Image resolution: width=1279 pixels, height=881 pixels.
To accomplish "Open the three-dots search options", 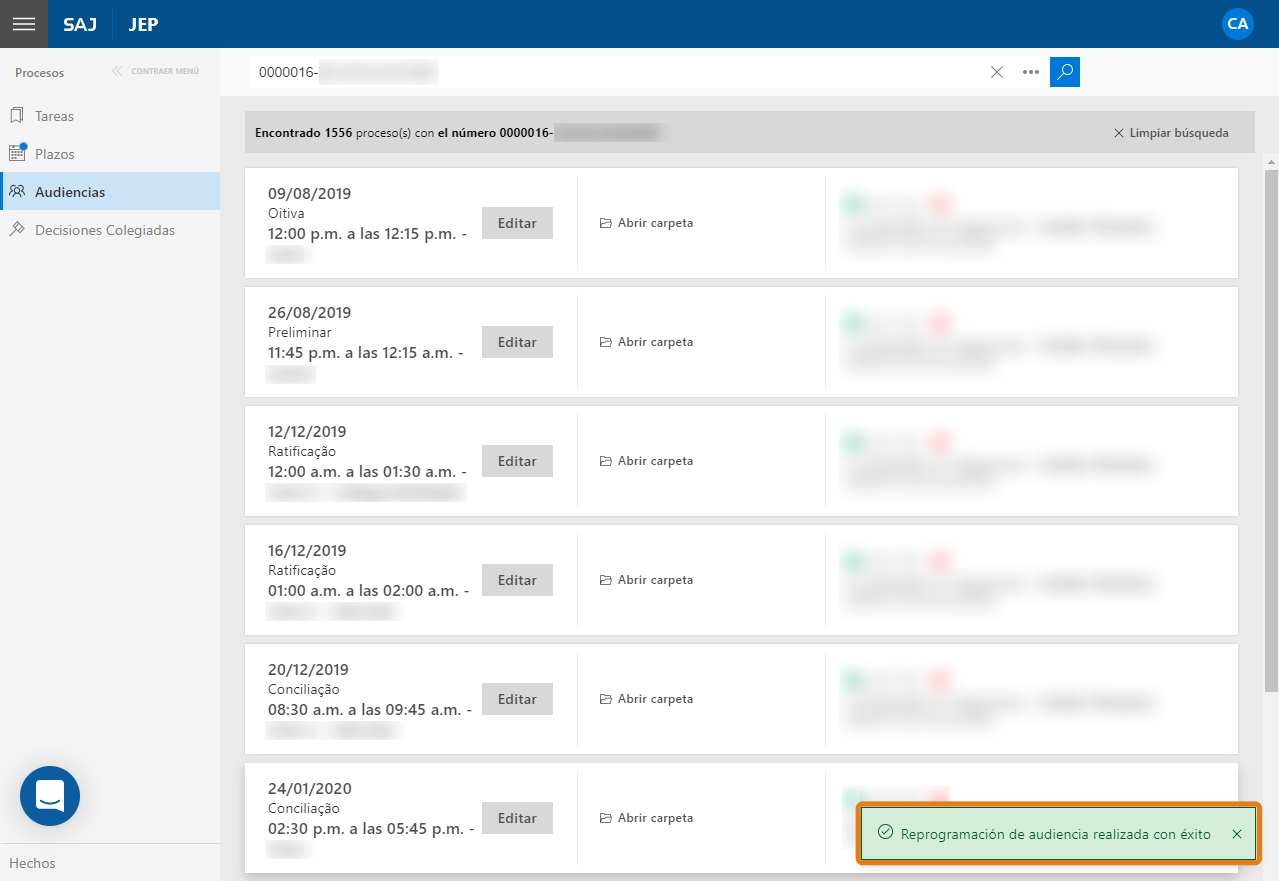I will click(x=1030, y=72).
